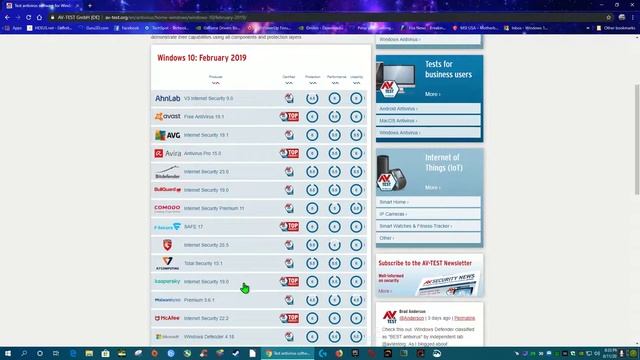Image resolution: width=640 pixels, height=360 pixels.
Task: Click the BullGuard logo in the table
Action: point(167,190)
